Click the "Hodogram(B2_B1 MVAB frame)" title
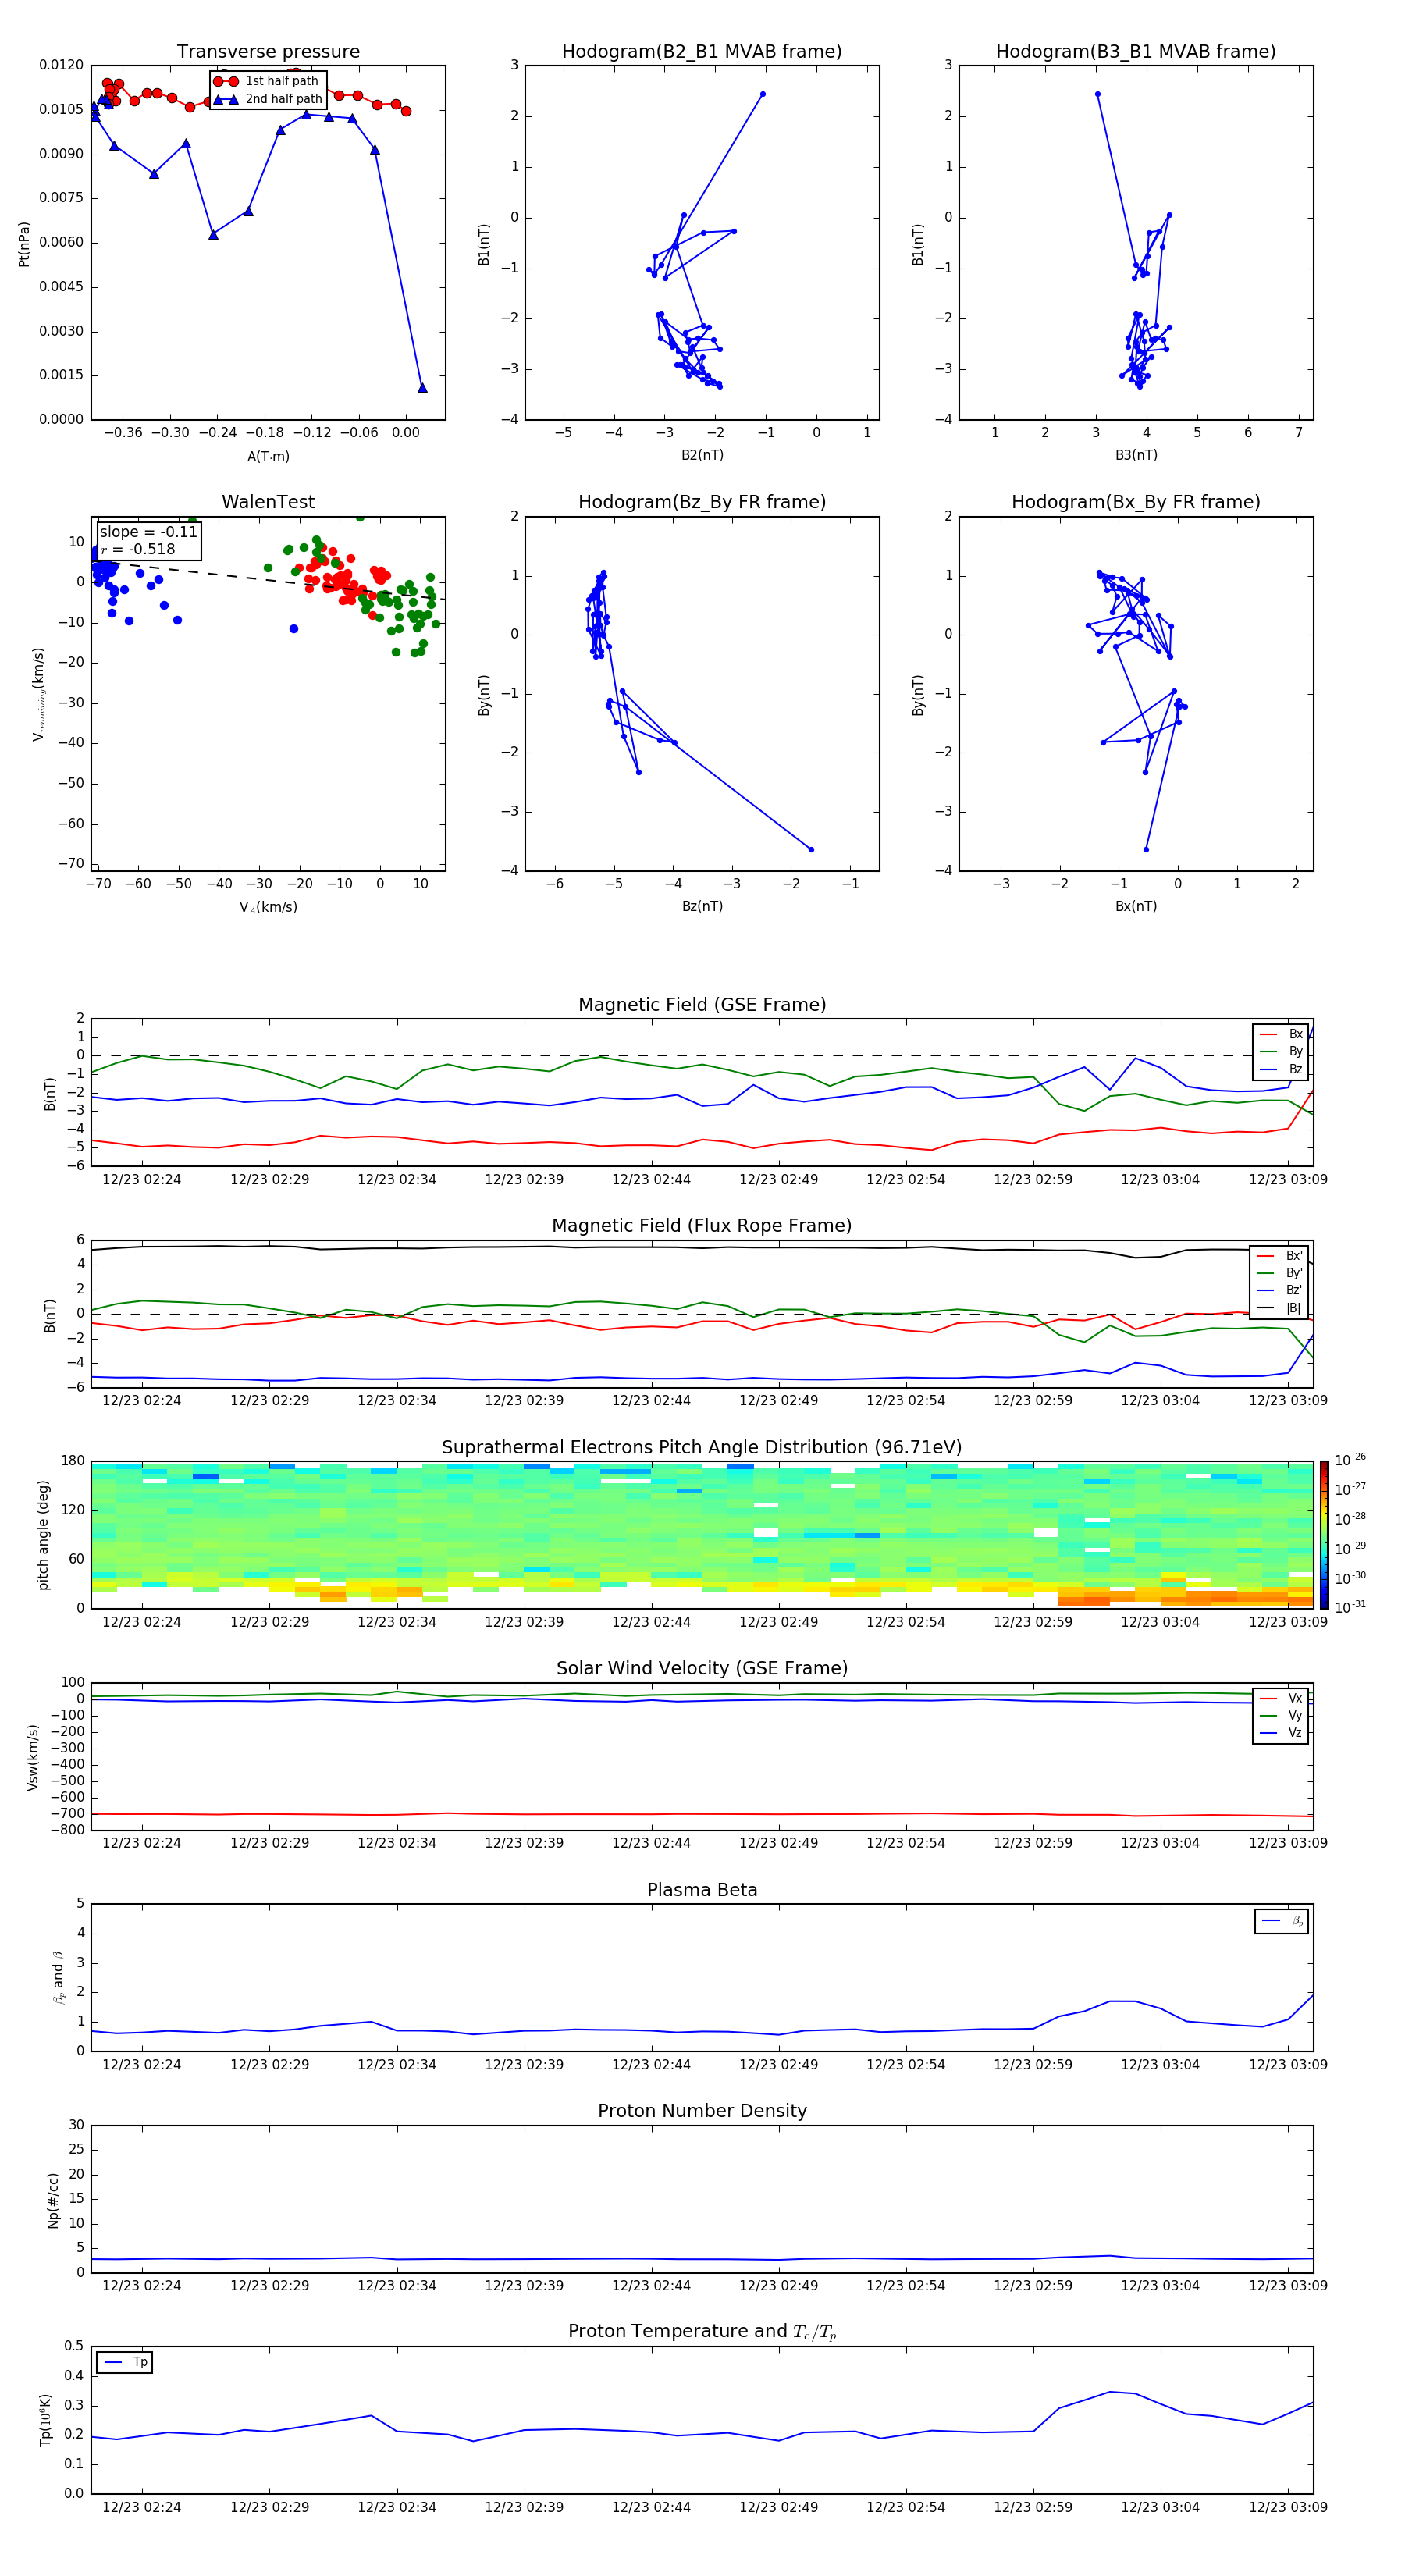This screenshot has height=2576, width=1405. pyautogui.click(x=702, y=52)
